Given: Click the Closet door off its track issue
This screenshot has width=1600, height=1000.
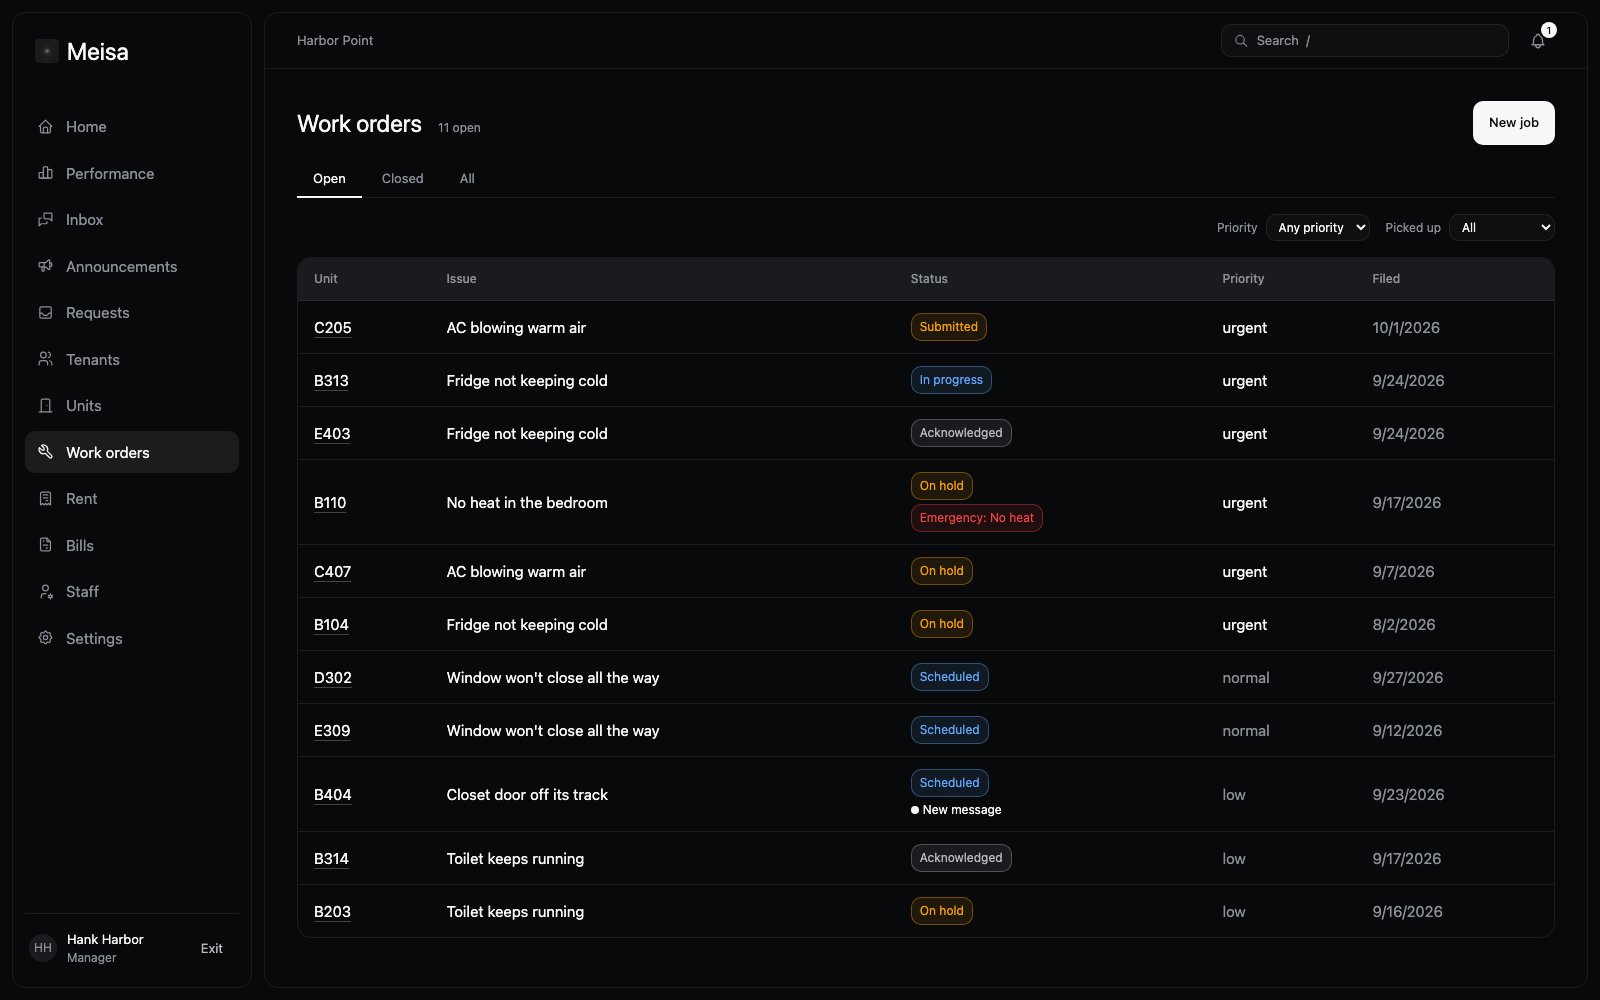Looking at the screenshot, I should (x=527, y=795).
